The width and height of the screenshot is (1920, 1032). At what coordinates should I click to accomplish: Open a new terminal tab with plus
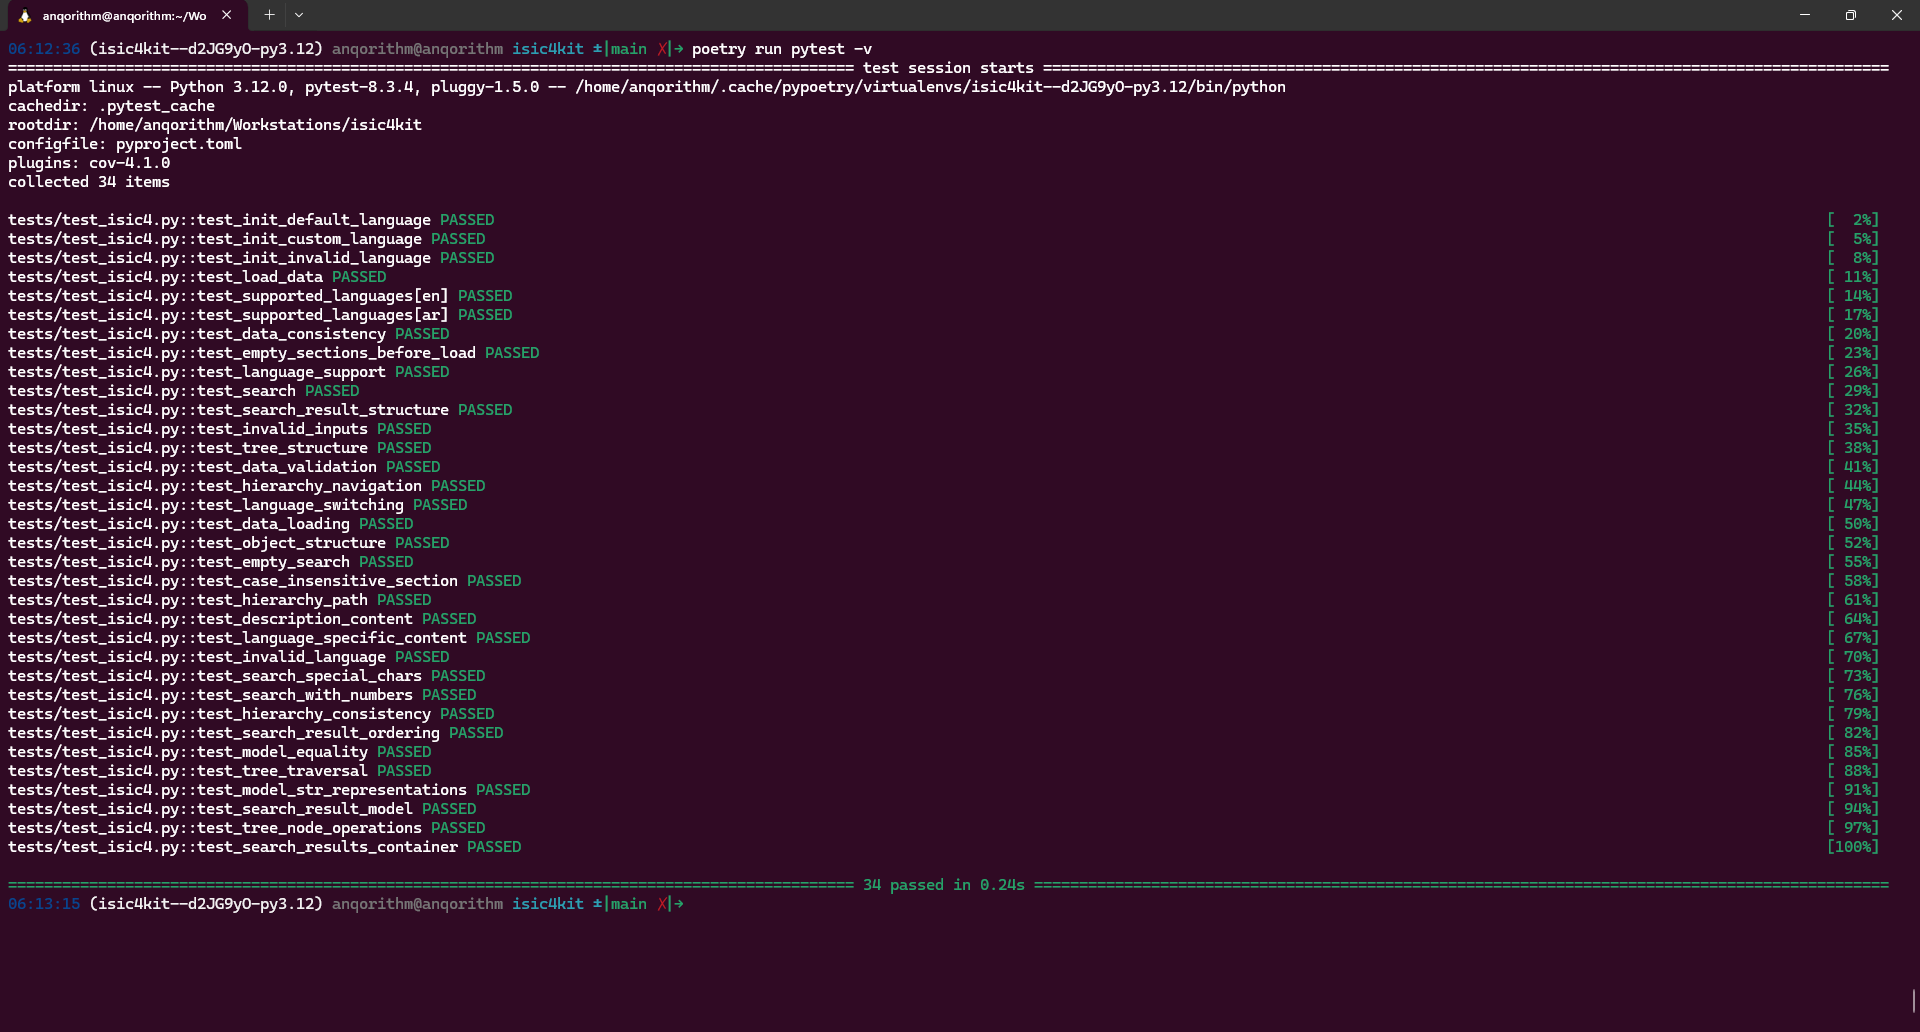click(x=269, y=15)
